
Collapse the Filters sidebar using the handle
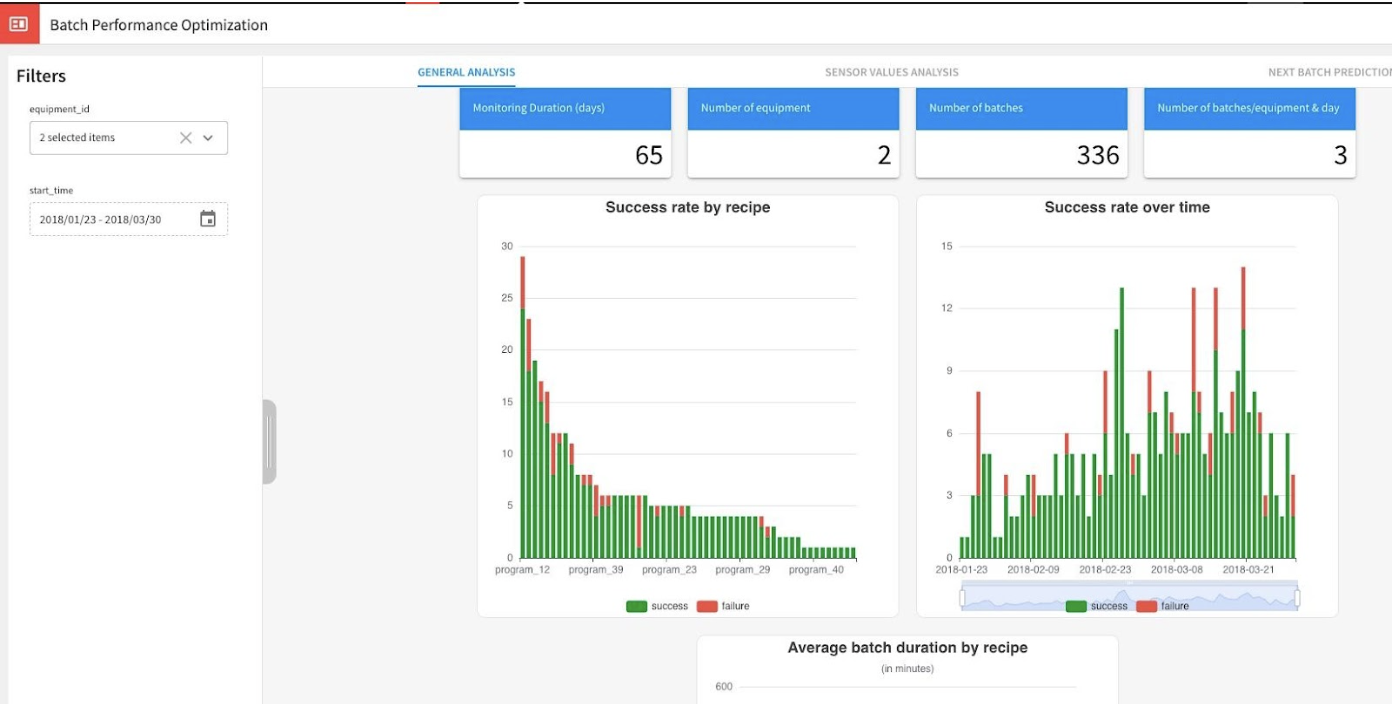pyautogui.click(x=268, y=438)
